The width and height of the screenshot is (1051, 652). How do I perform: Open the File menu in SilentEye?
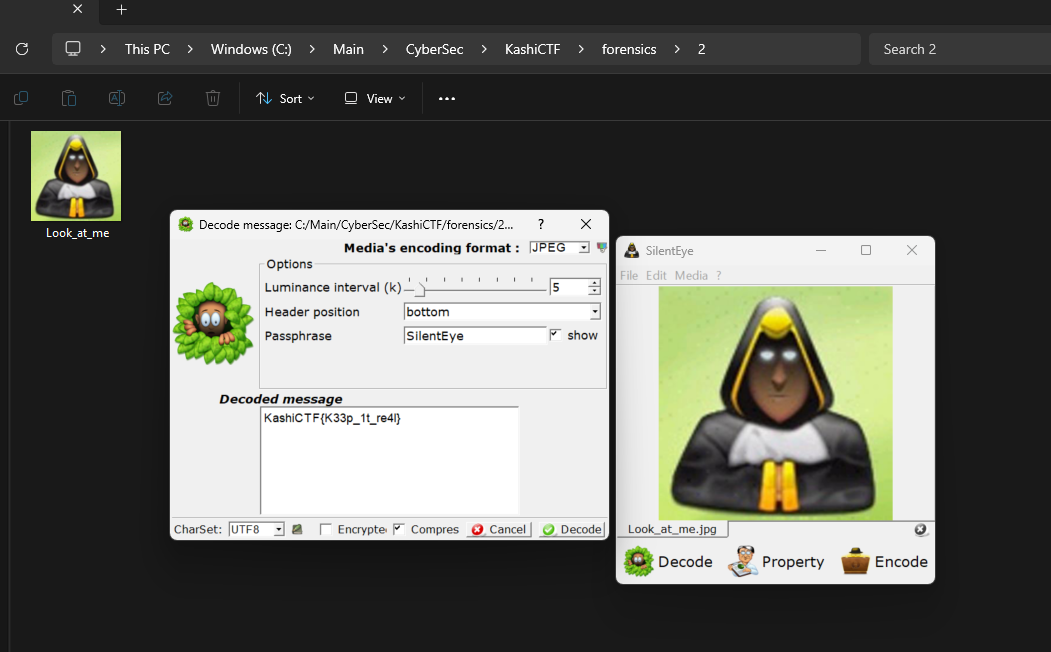[x=628, y=275]
